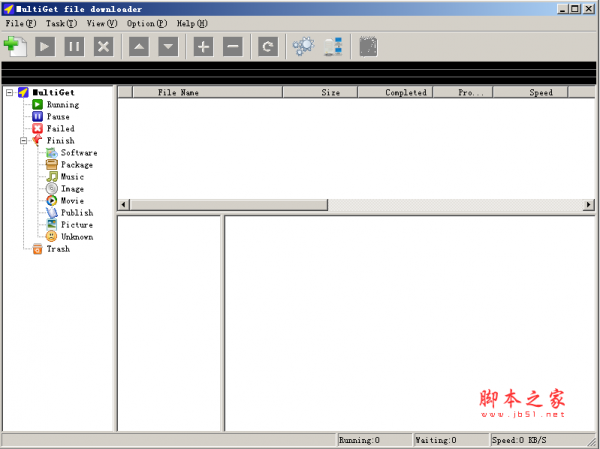Open the Software folder under Finish
This screenshot has width=600, height=449.
(79, 153)
